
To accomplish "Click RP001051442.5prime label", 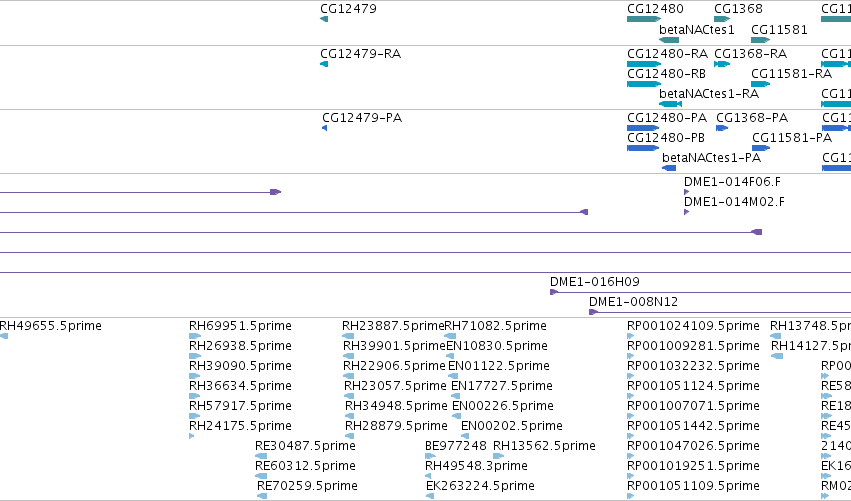I will [x=693, y=426].
